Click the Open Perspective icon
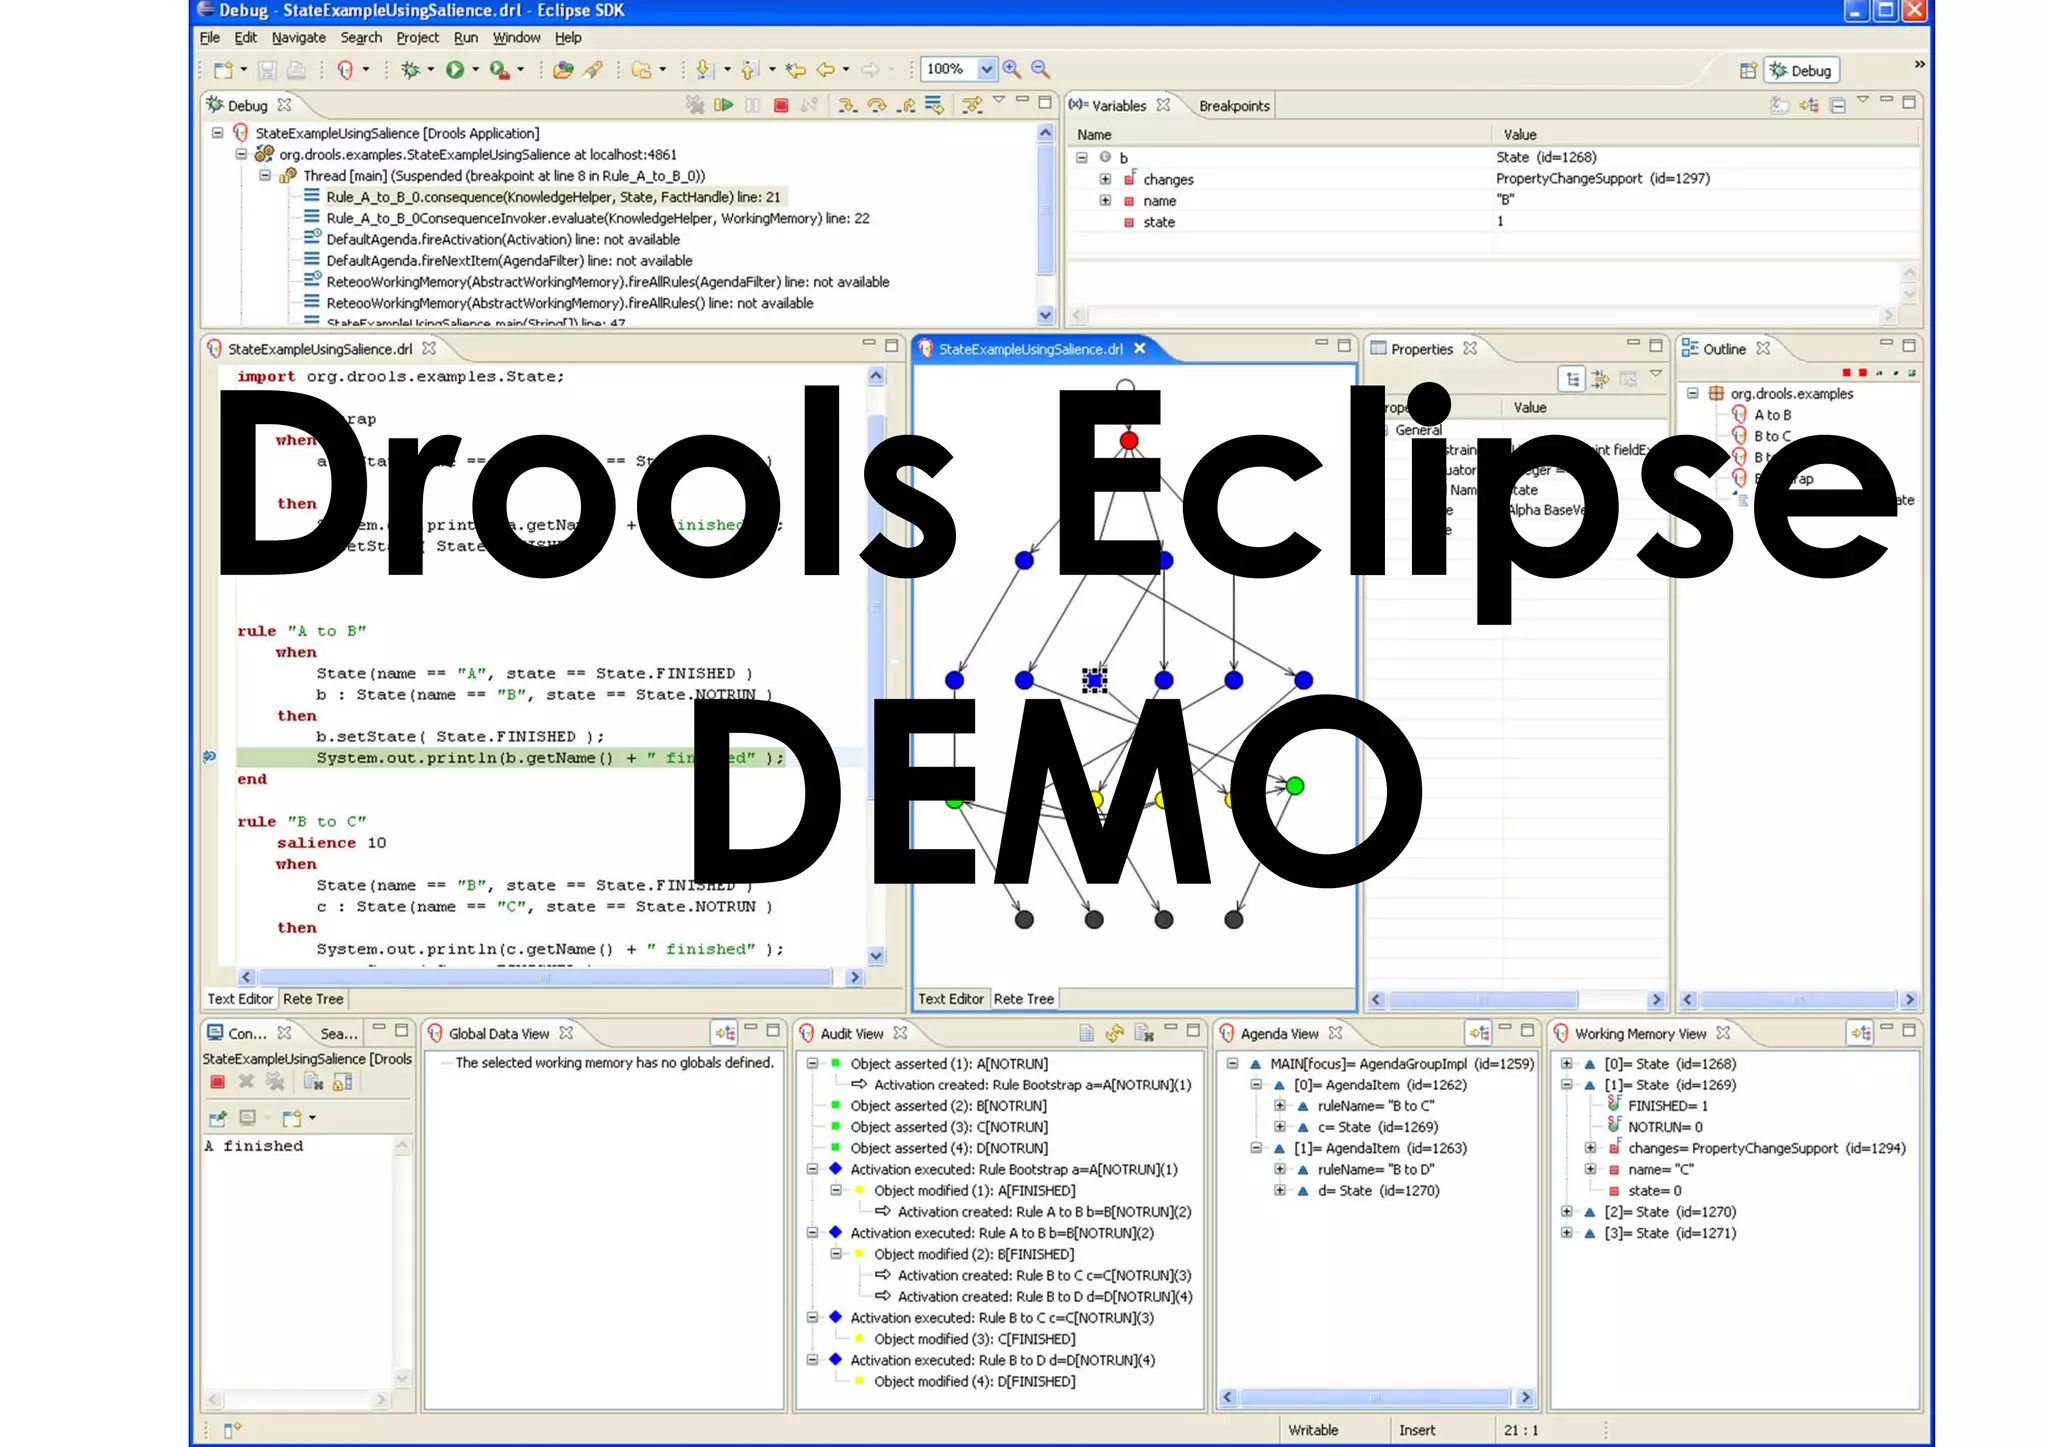The width and height of the screenshot is (2048, 1447). point(1748,70)
